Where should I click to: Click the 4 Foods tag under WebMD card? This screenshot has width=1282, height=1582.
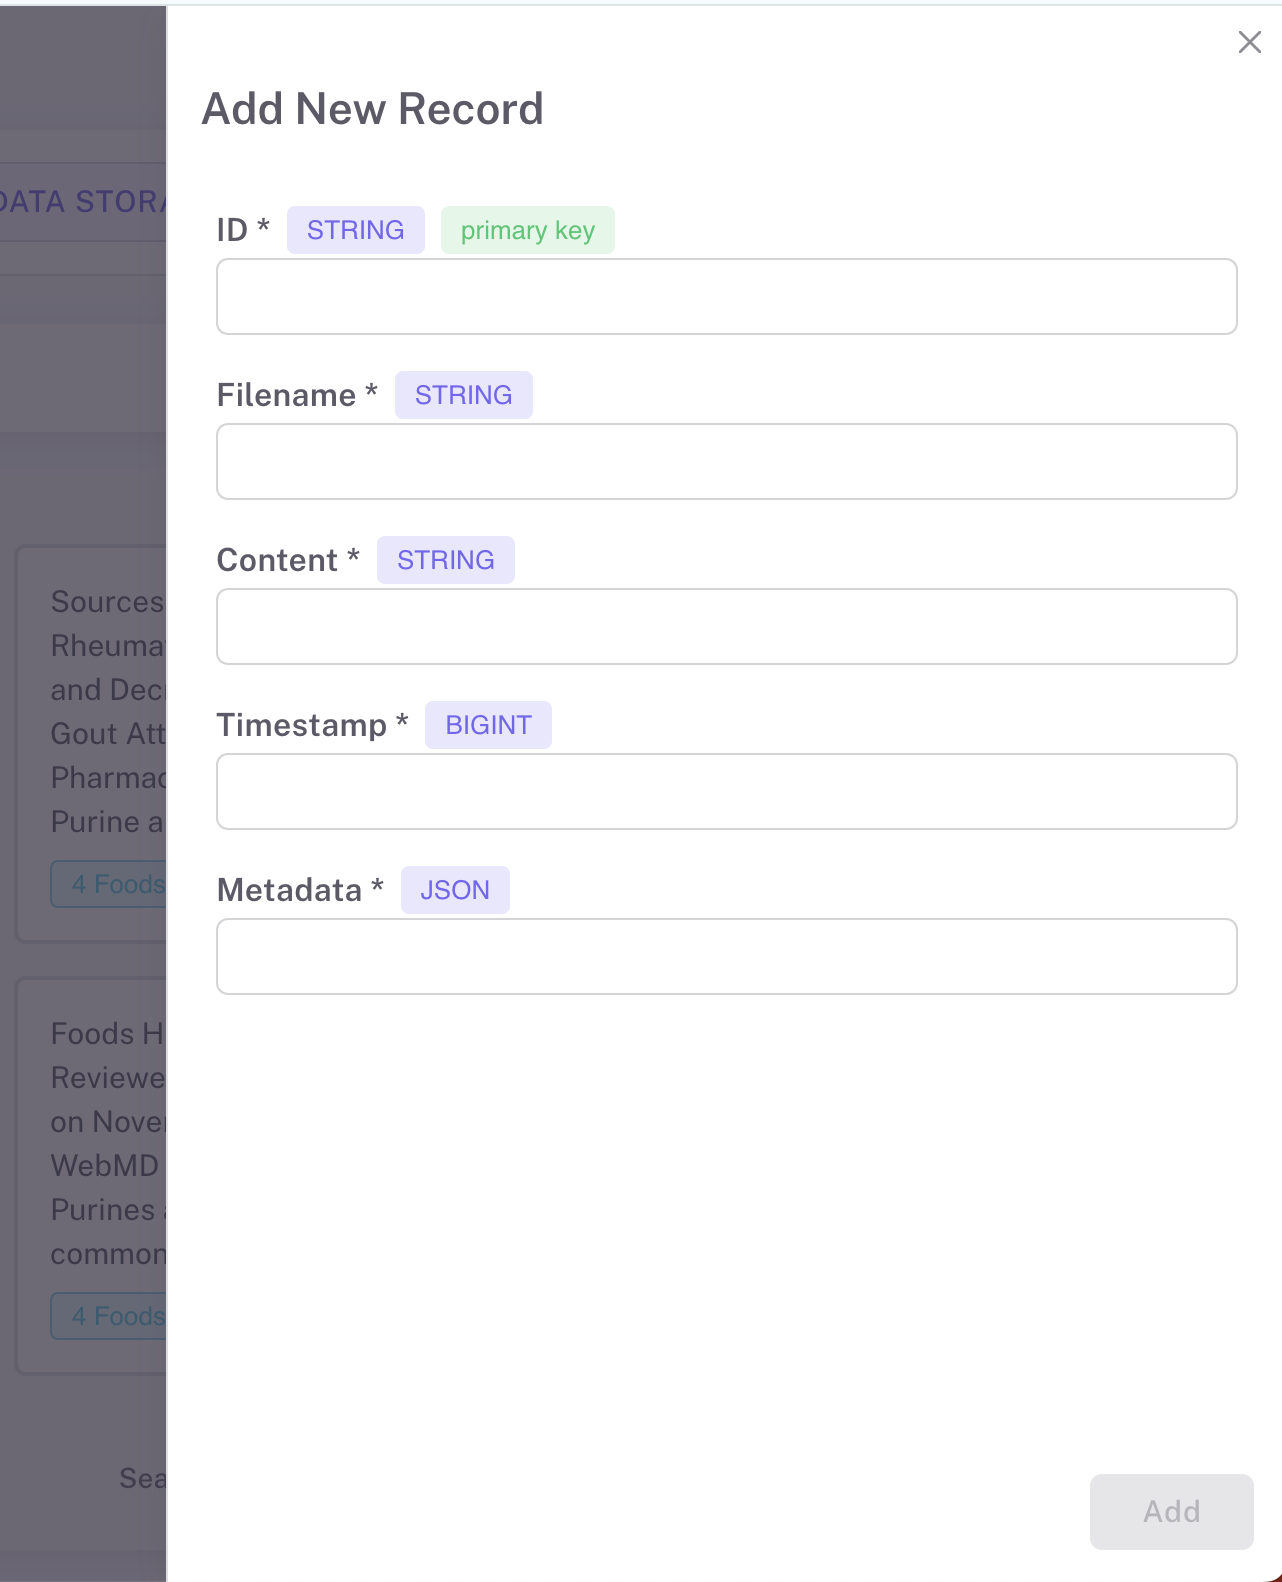pos(110,1316)
